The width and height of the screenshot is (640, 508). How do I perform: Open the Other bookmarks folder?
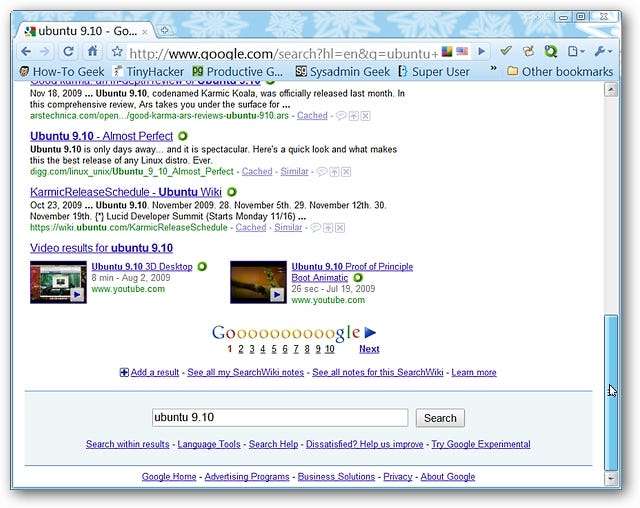560,72
